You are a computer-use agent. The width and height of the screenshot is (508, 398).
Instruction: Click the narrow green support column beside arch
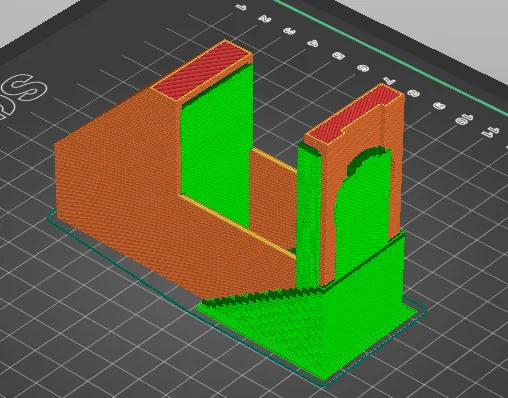[308, 217]
